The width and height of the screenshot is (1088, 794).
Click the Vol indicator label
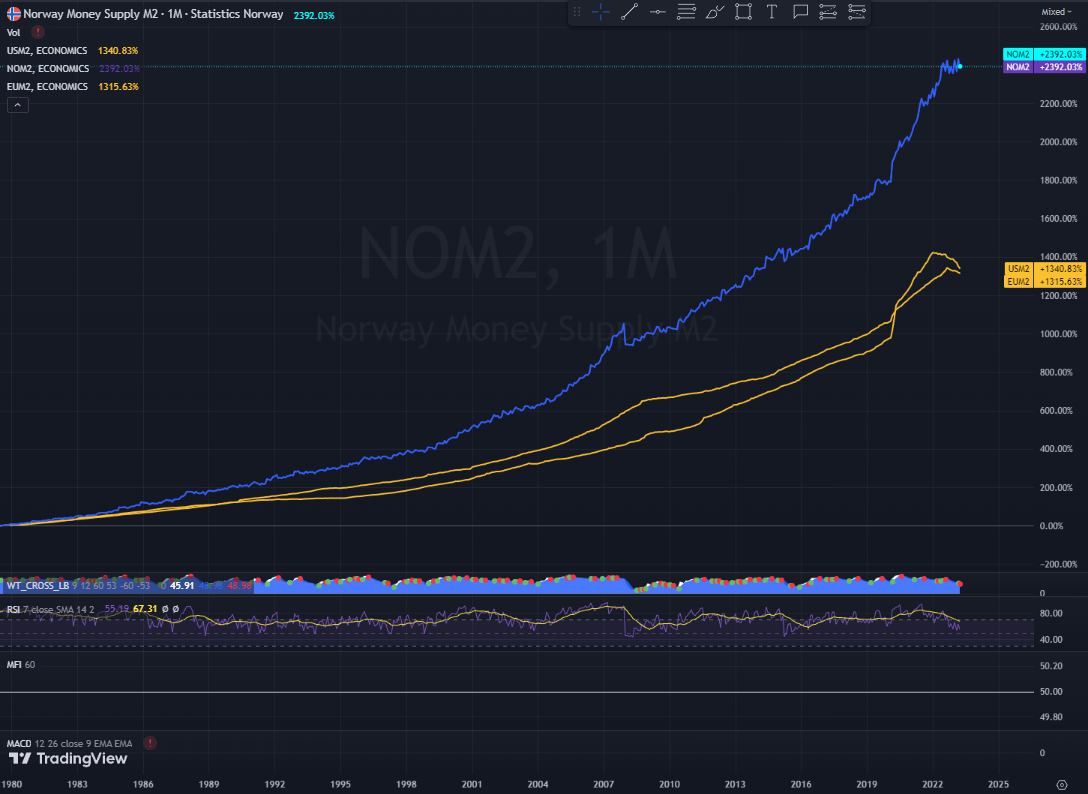click(x=13, y=33)
